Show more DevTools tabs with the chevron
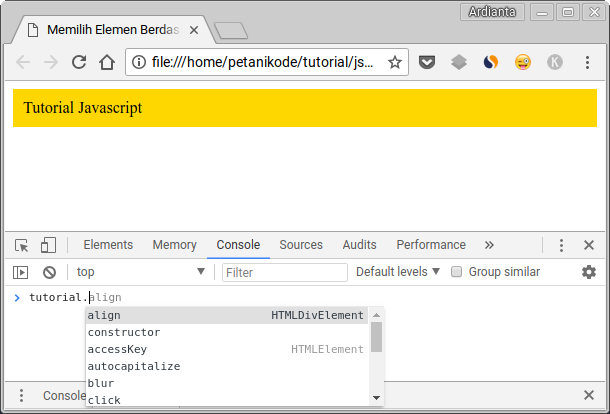 tap(489, 245)
